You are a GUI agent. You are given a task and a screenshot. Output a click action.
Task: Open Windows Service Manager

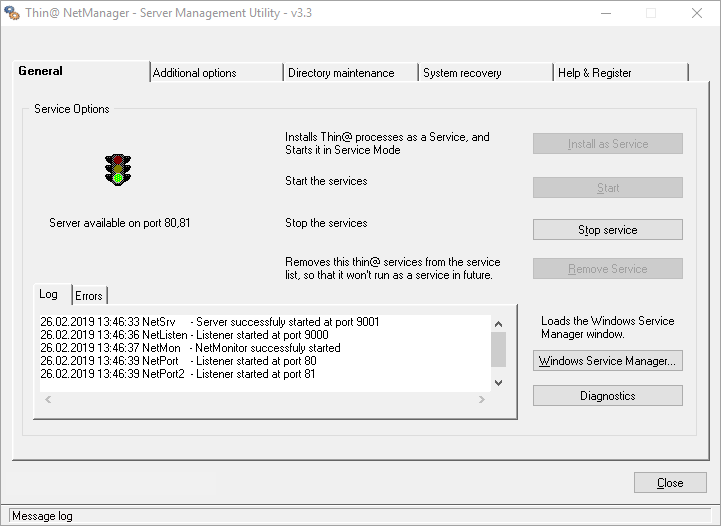click(607, 360)
